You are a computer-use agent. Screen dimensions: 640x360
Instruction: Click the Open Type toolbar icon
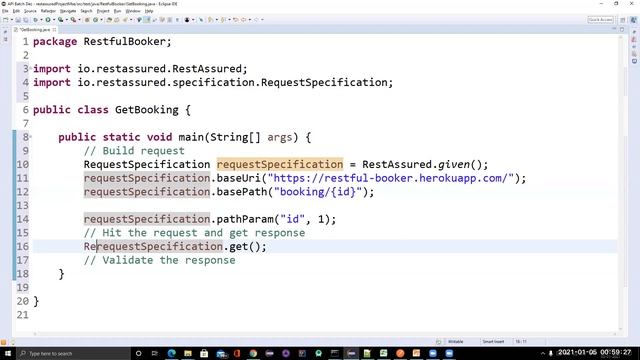click(x=109, y=20)
